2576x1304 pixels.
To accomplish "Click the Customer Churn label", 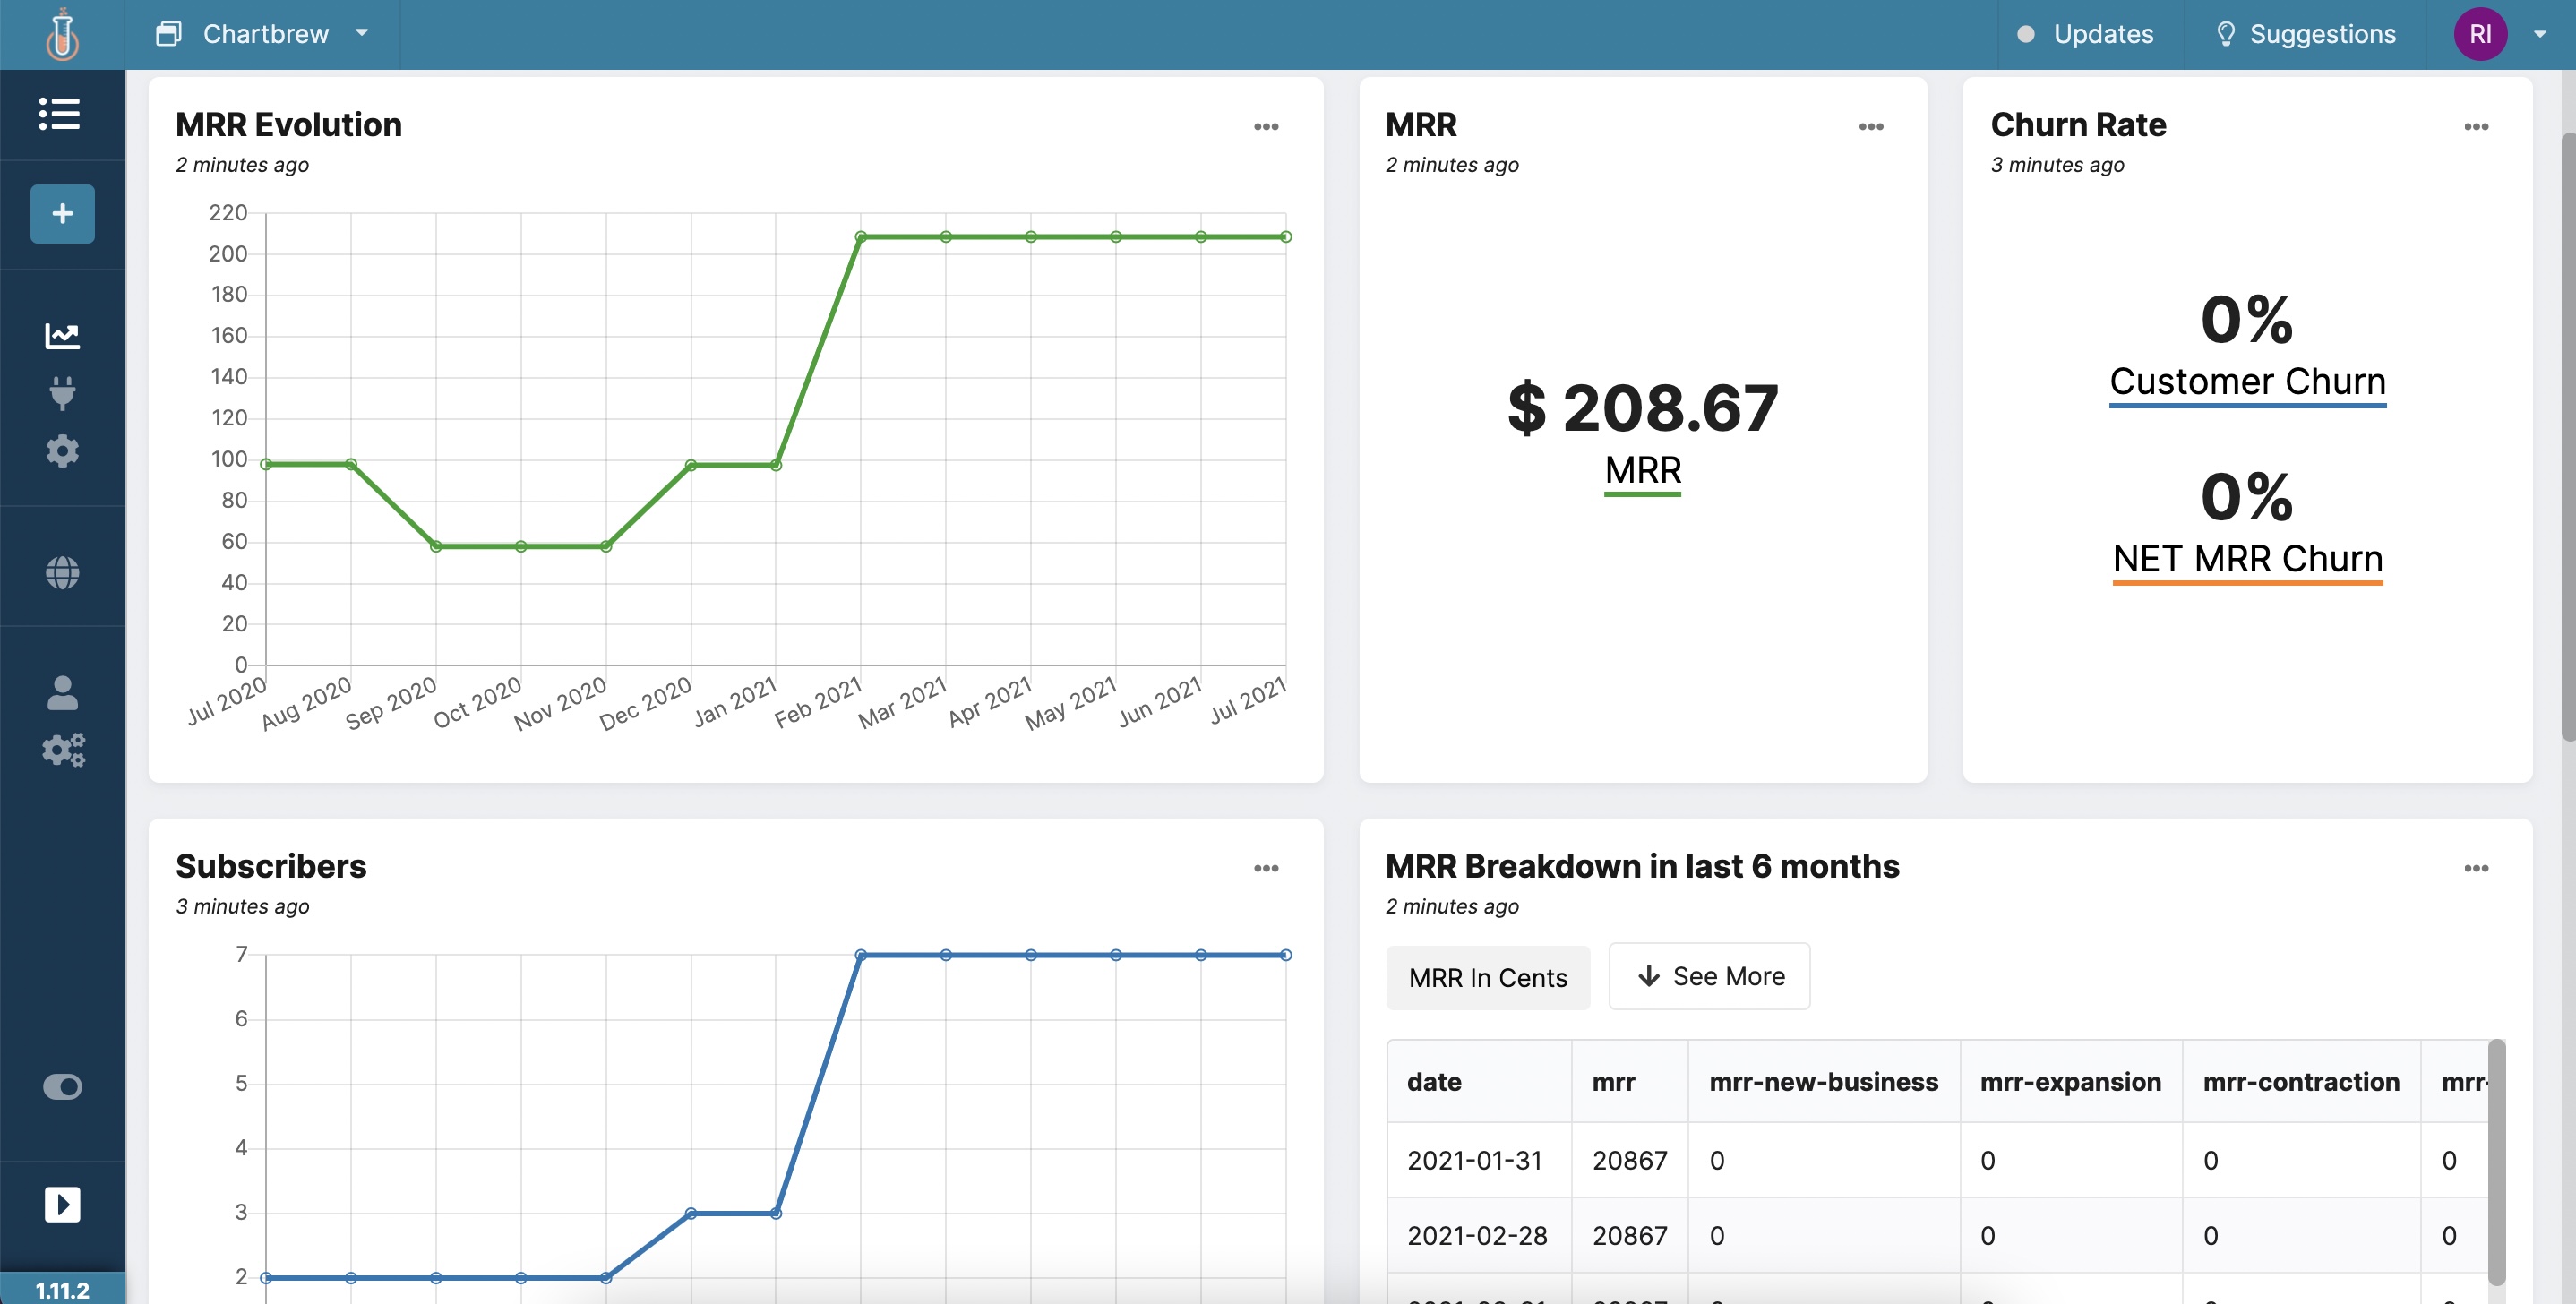I will (2247, 382).
